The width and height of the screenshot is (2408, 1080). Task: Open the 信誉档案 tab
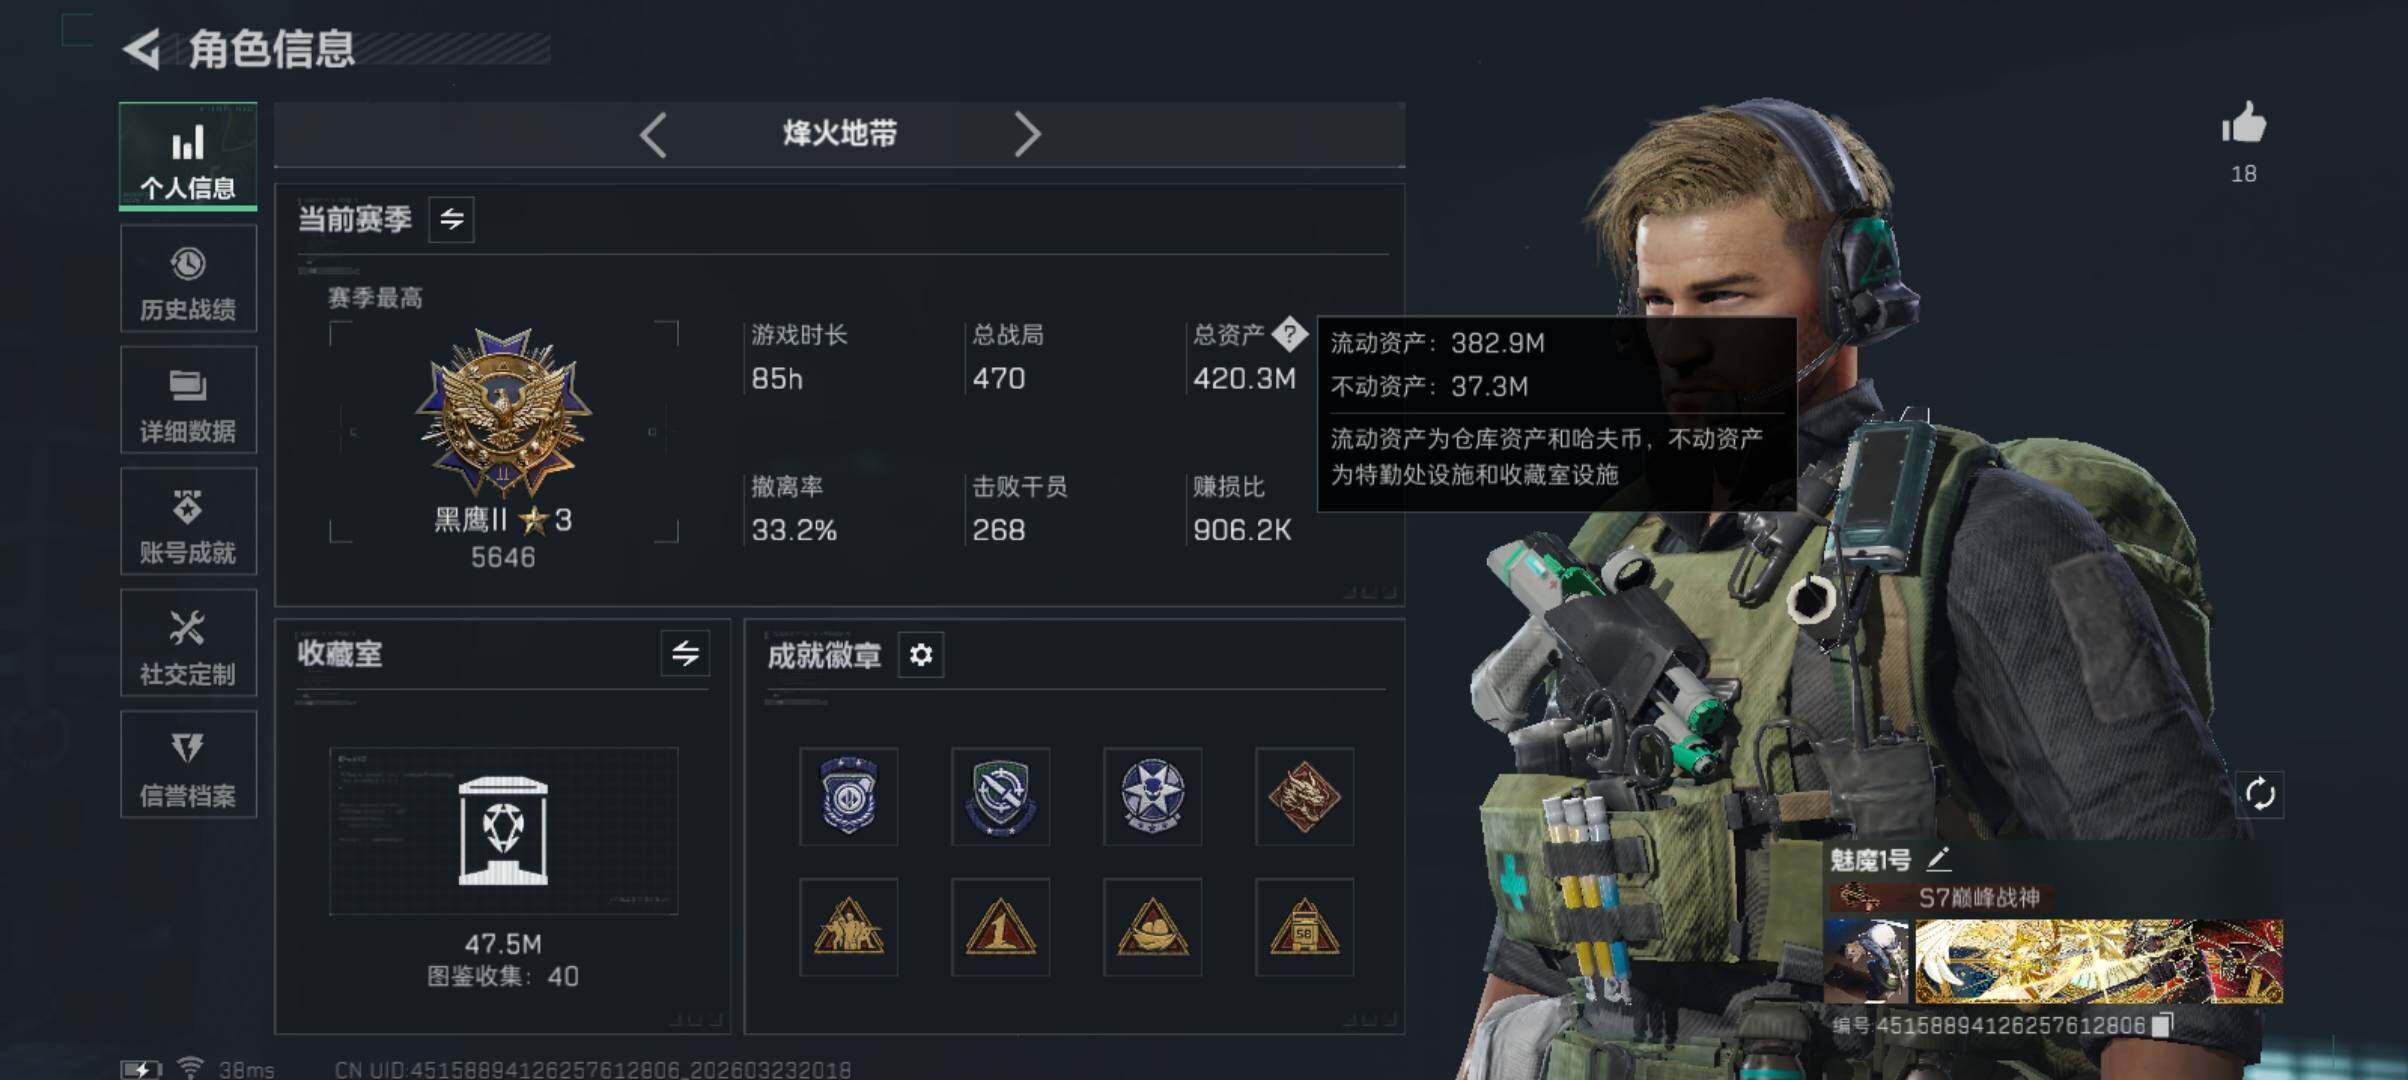pyautogui.click(x=188, y=765)
